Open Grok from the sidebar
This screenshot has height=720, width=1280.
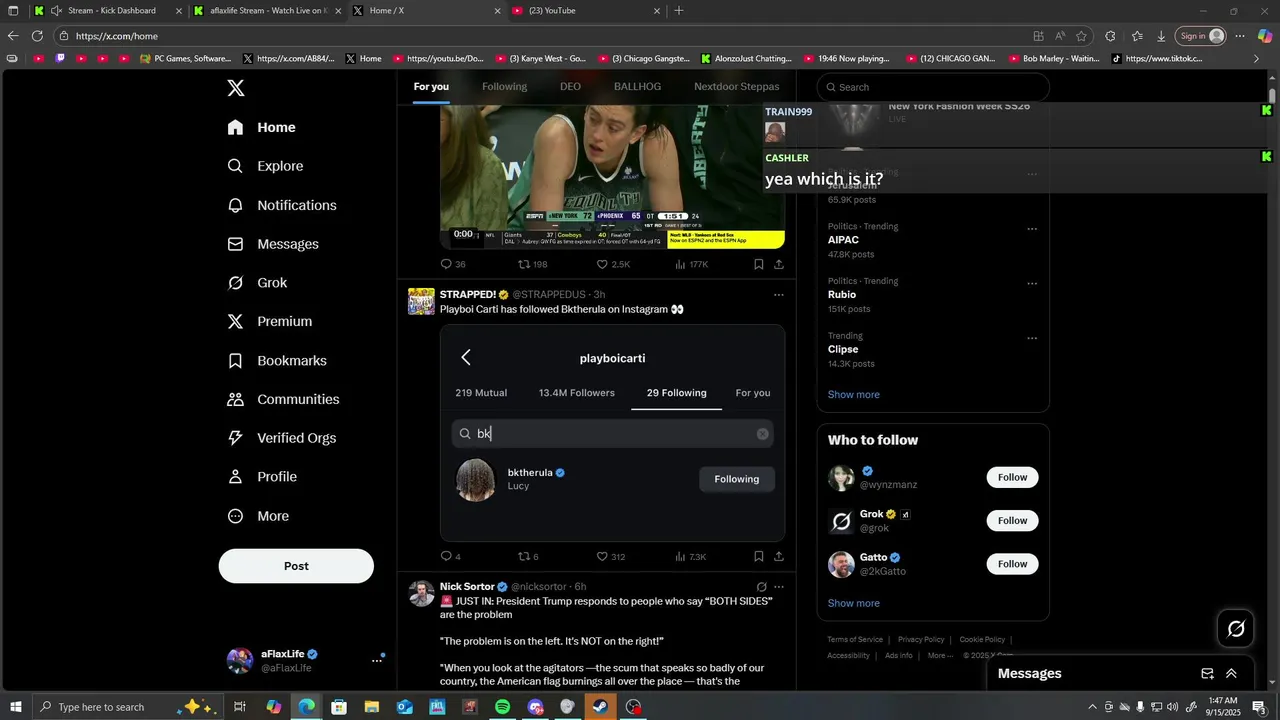tap(257, 283)
